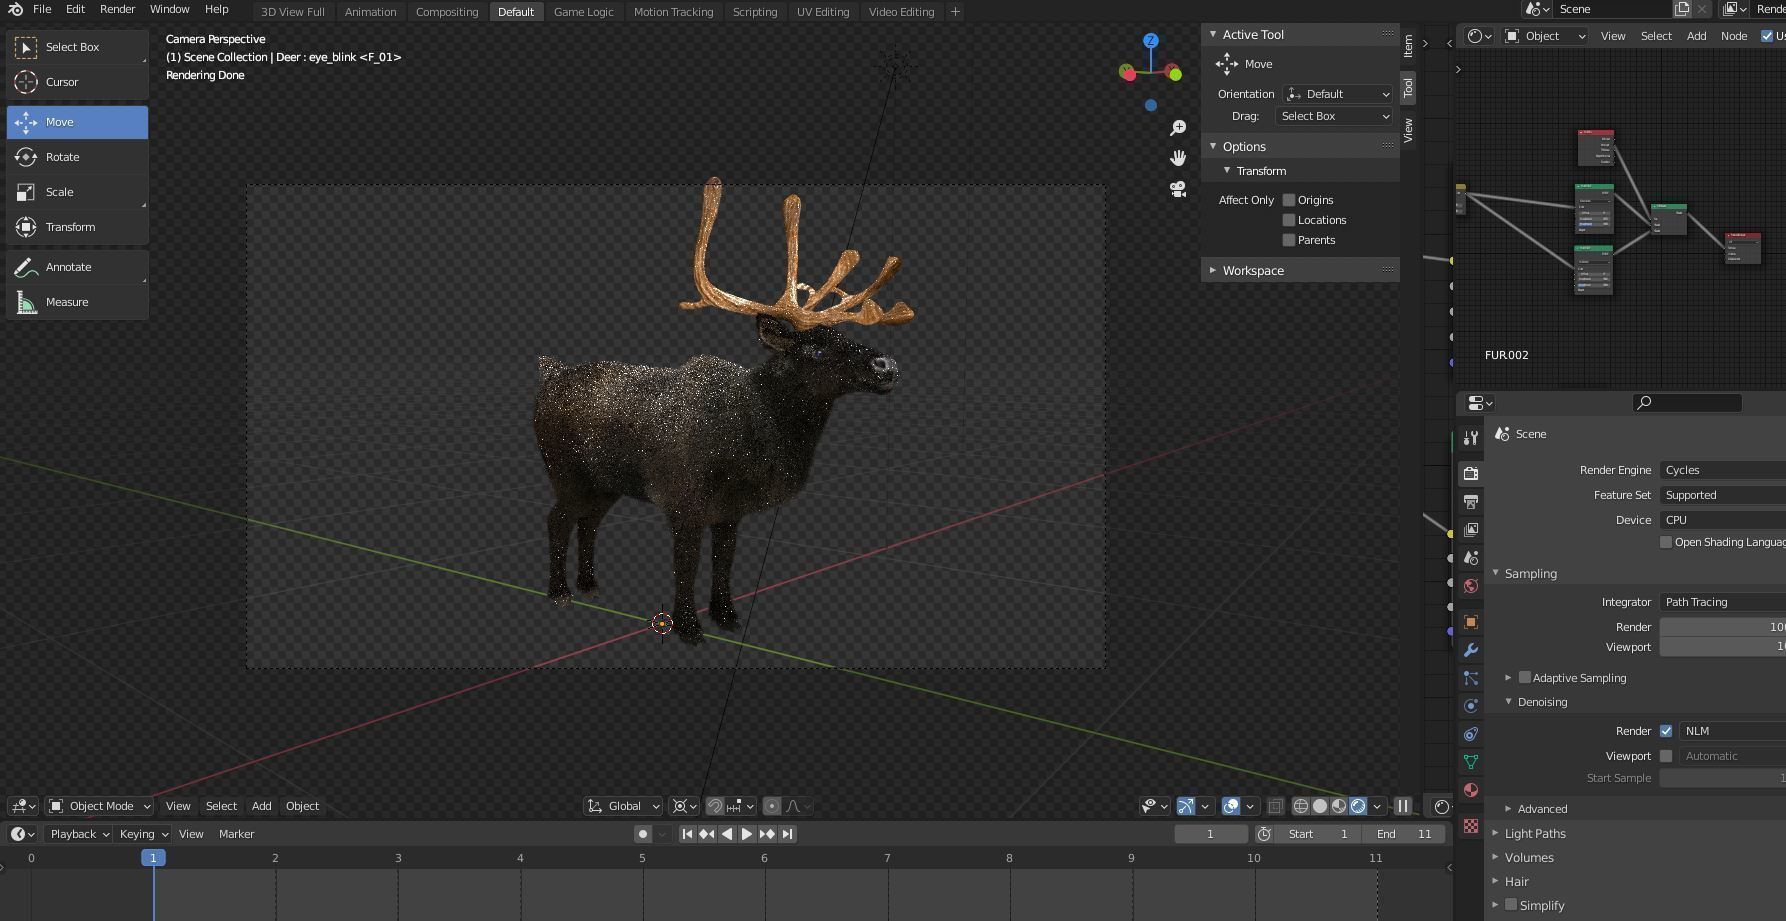Open the Render properties tab
Viewport: 1786px width, 921px height.
point(1471,473)
